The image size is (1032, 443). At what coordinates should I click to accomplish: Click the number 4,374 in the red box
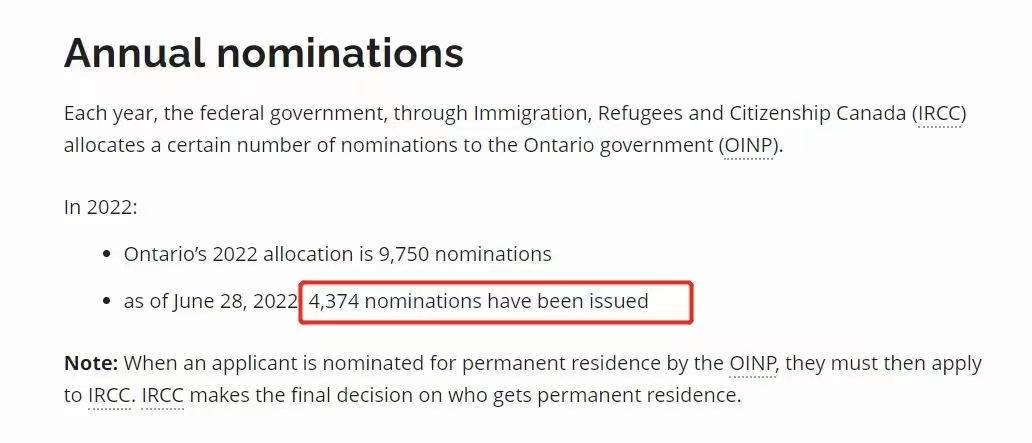(x=335, y=301)
